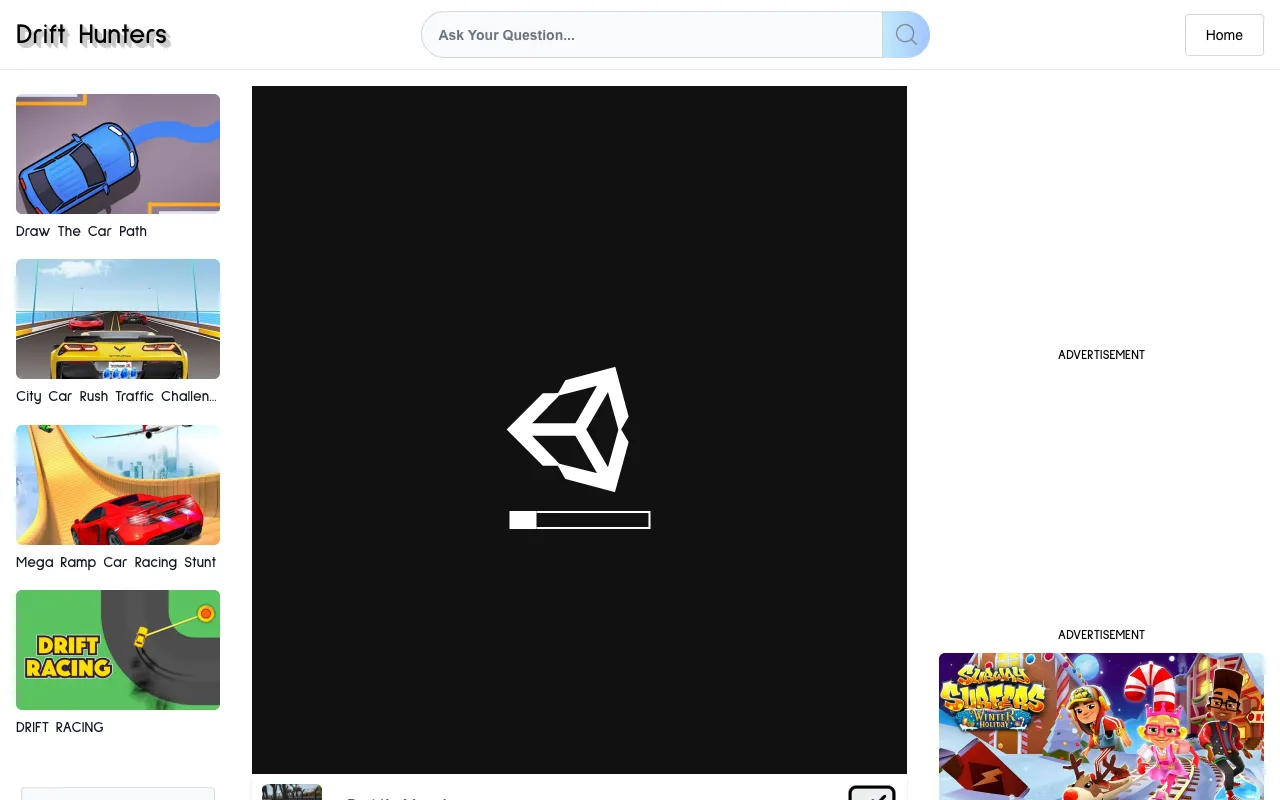Viewport: 1280px width, 800px height.
Task: Click the game loading progress bar
Action: coord(580,520)
